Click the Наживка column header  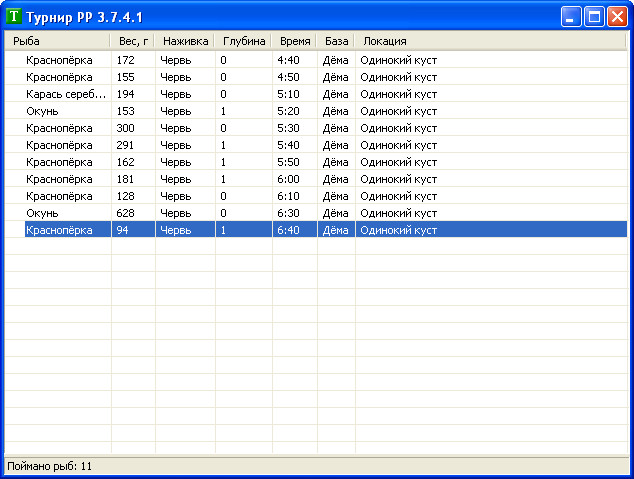(184, 41)
